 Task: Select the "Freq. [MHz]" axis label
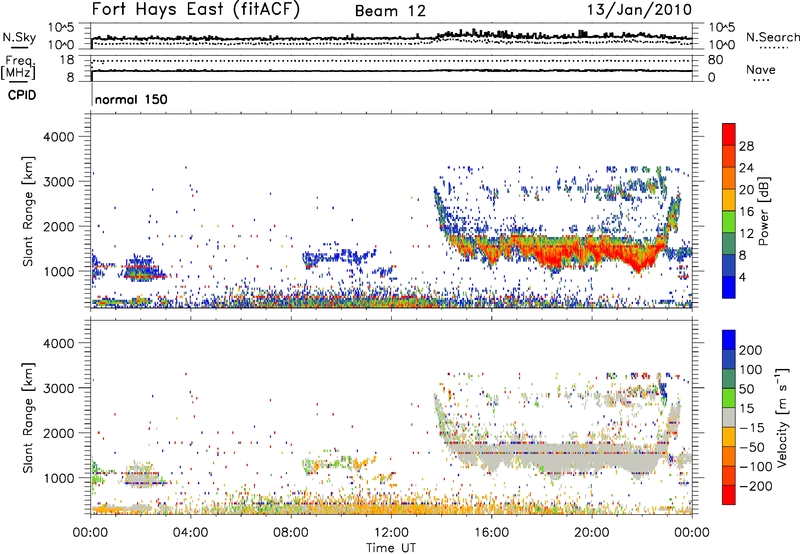click(19, 67)
